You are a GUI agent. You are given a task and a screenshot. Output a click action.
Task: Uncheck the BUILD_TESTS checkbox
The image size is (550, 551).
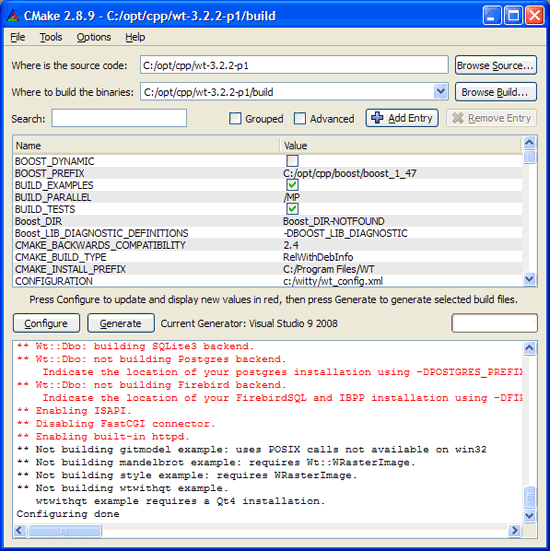click(292, 209)
